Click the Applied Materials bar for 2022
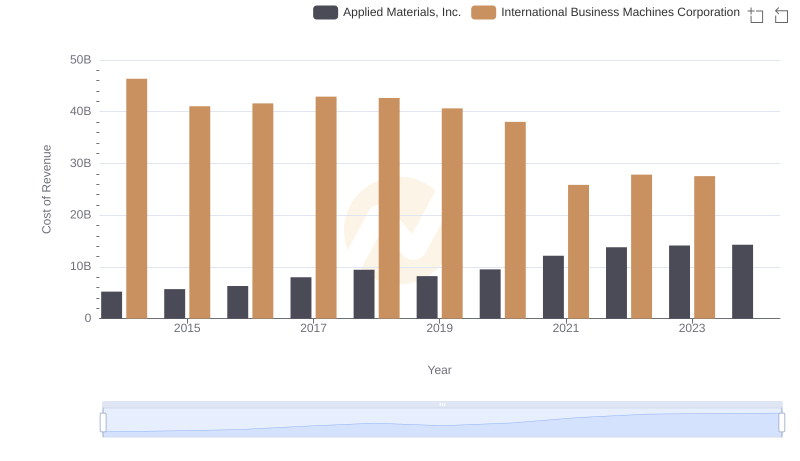800x461 pixels. pos(616,283)
